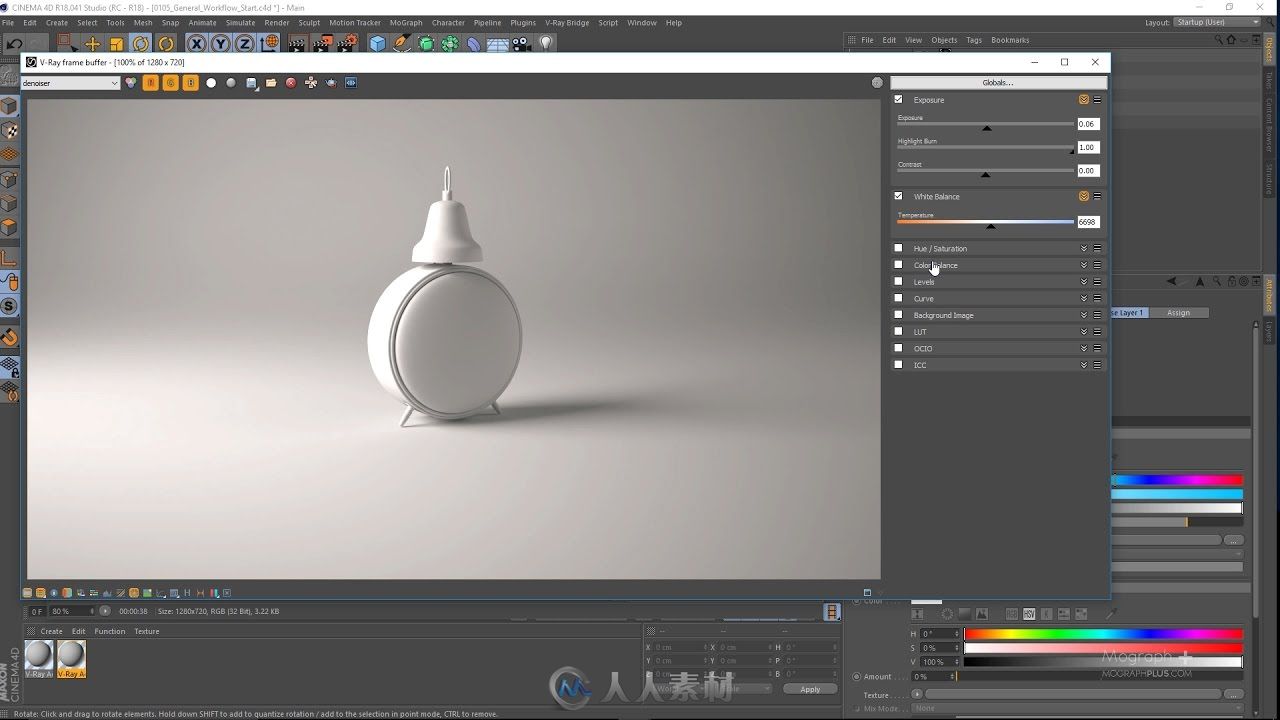Disable the Exposure correction checkbox
The width and height of the screenshot is (1280, 720).
click(x=898, y=99)
